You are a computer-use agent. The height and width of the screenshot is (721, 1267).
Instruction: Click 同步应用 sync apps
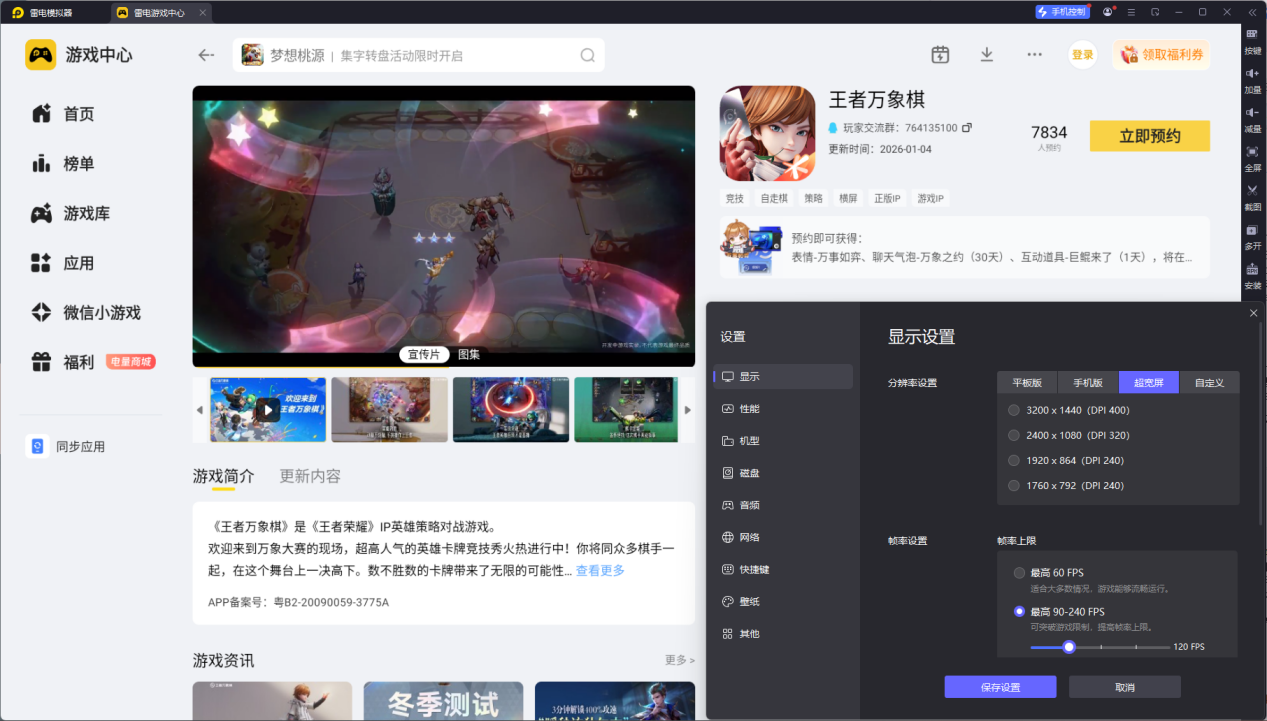click(66, 447)
